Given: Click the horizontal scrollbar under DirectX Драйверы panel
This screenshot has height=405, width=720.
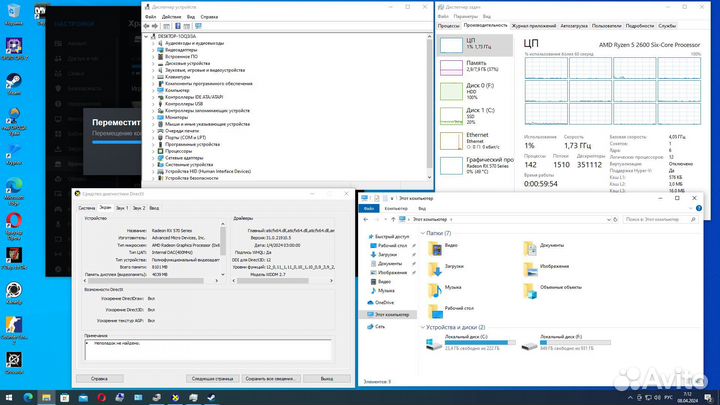Looking at the screenshot, I should (283, 281).
